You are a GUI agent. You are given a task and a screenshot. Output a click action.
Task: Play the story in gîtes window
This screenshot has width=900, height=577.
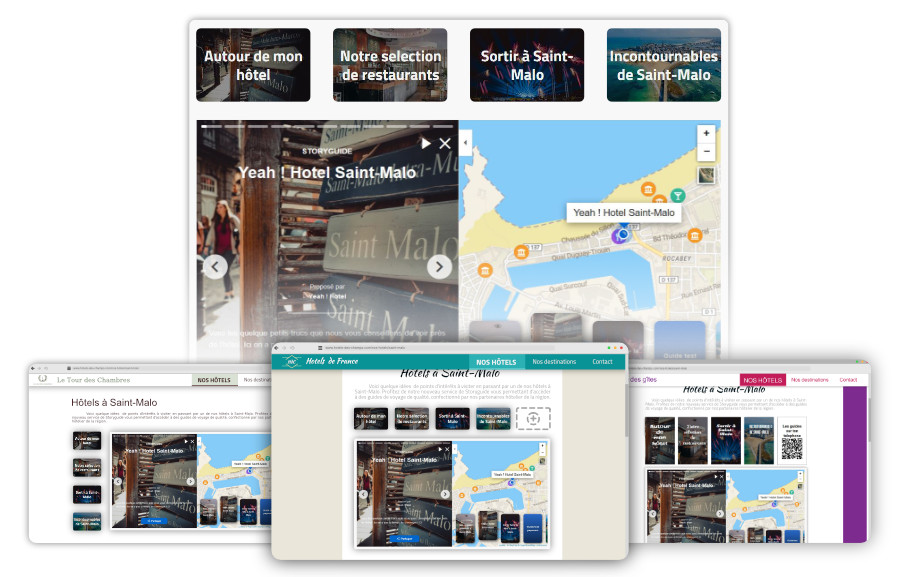715,477
